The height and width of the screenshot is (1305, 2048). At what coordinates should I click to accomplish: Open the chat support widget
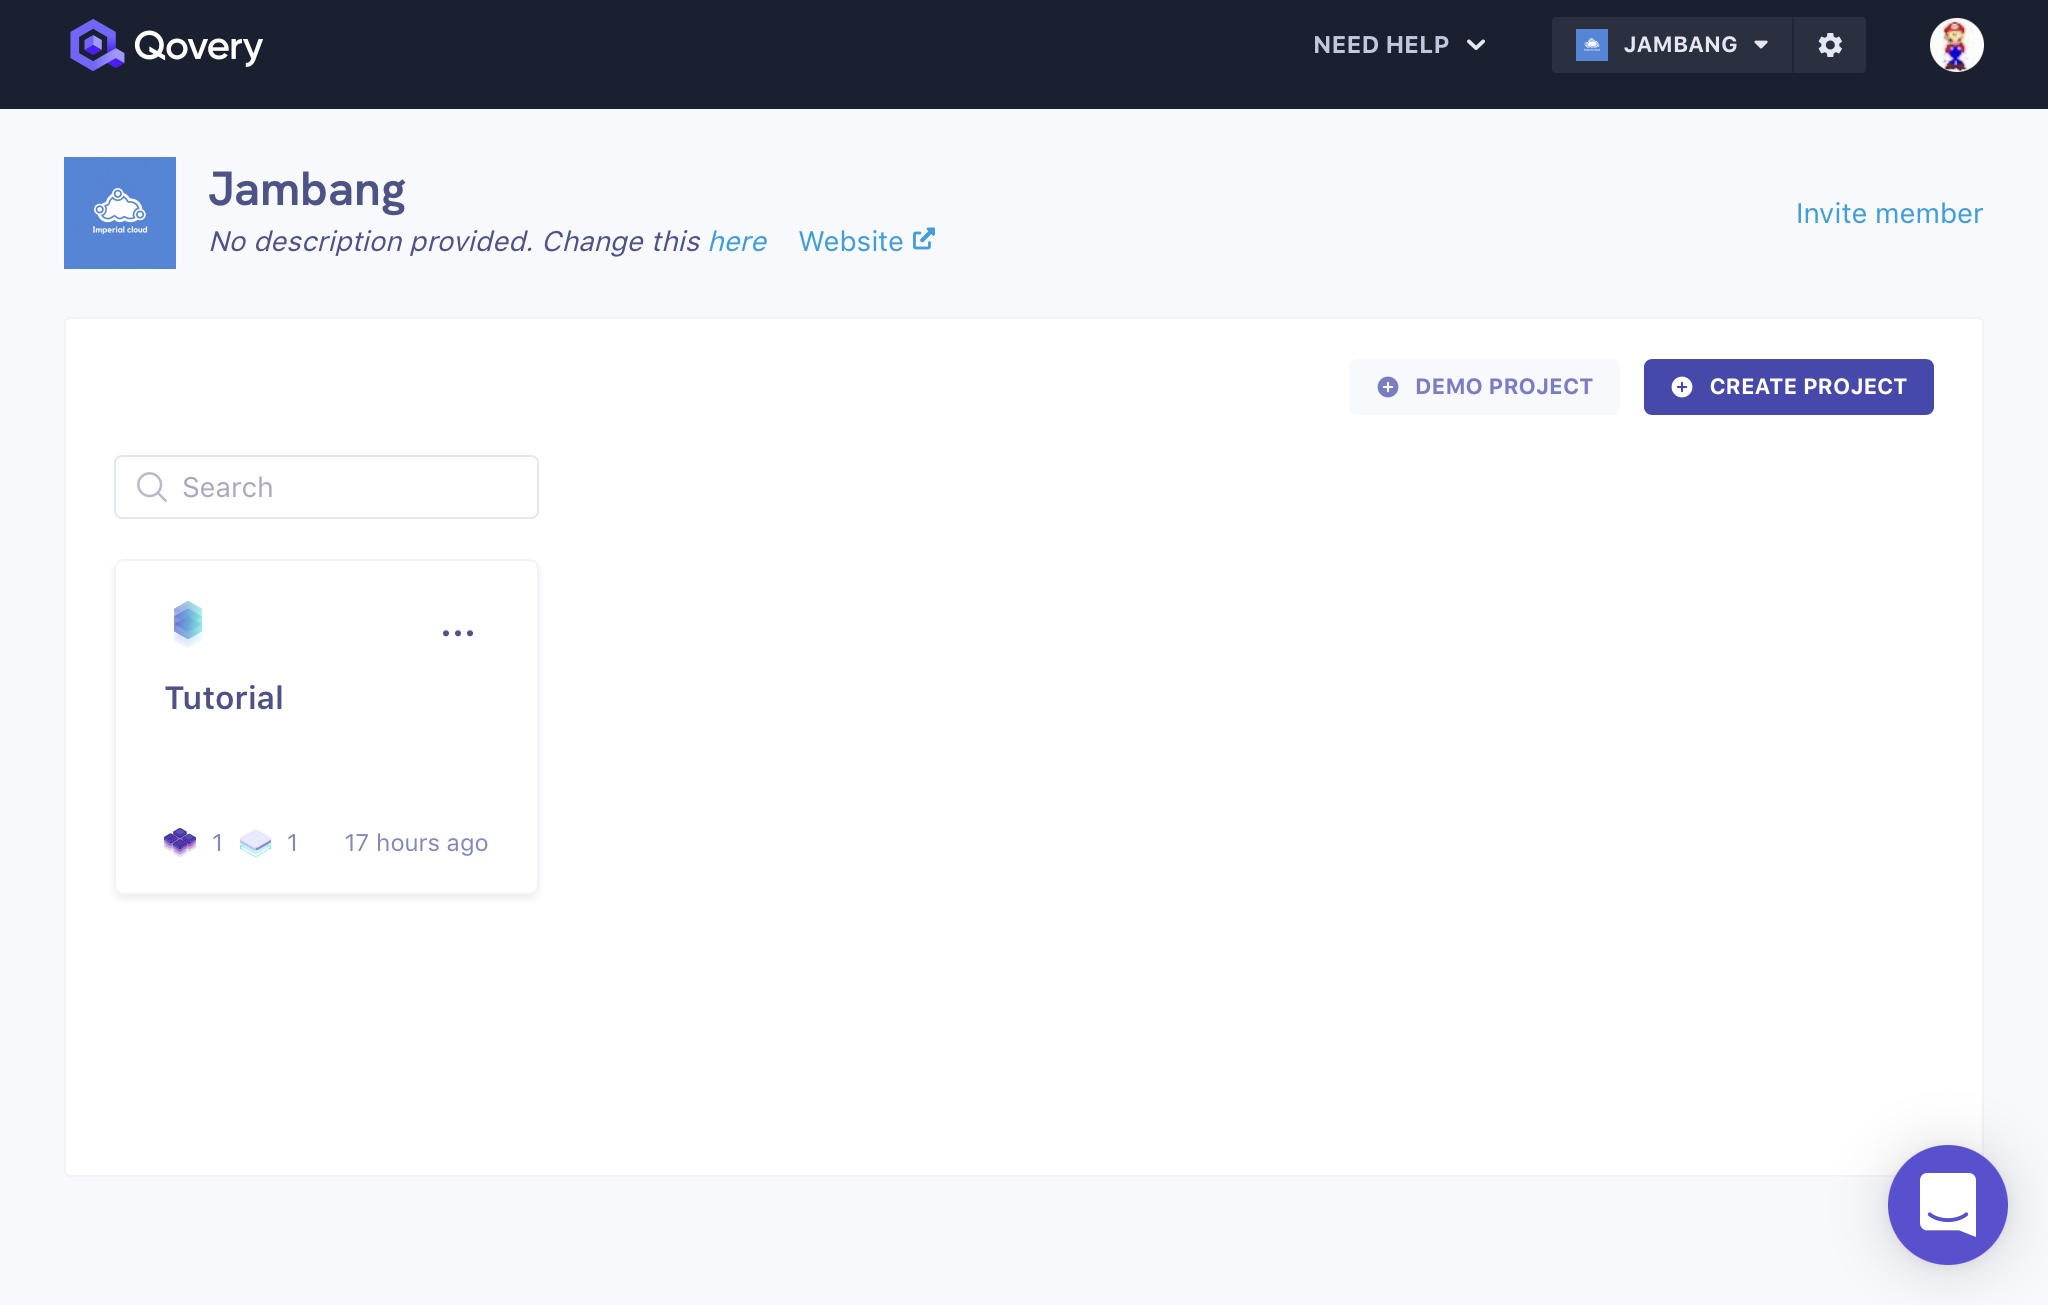[1947, 1204]
